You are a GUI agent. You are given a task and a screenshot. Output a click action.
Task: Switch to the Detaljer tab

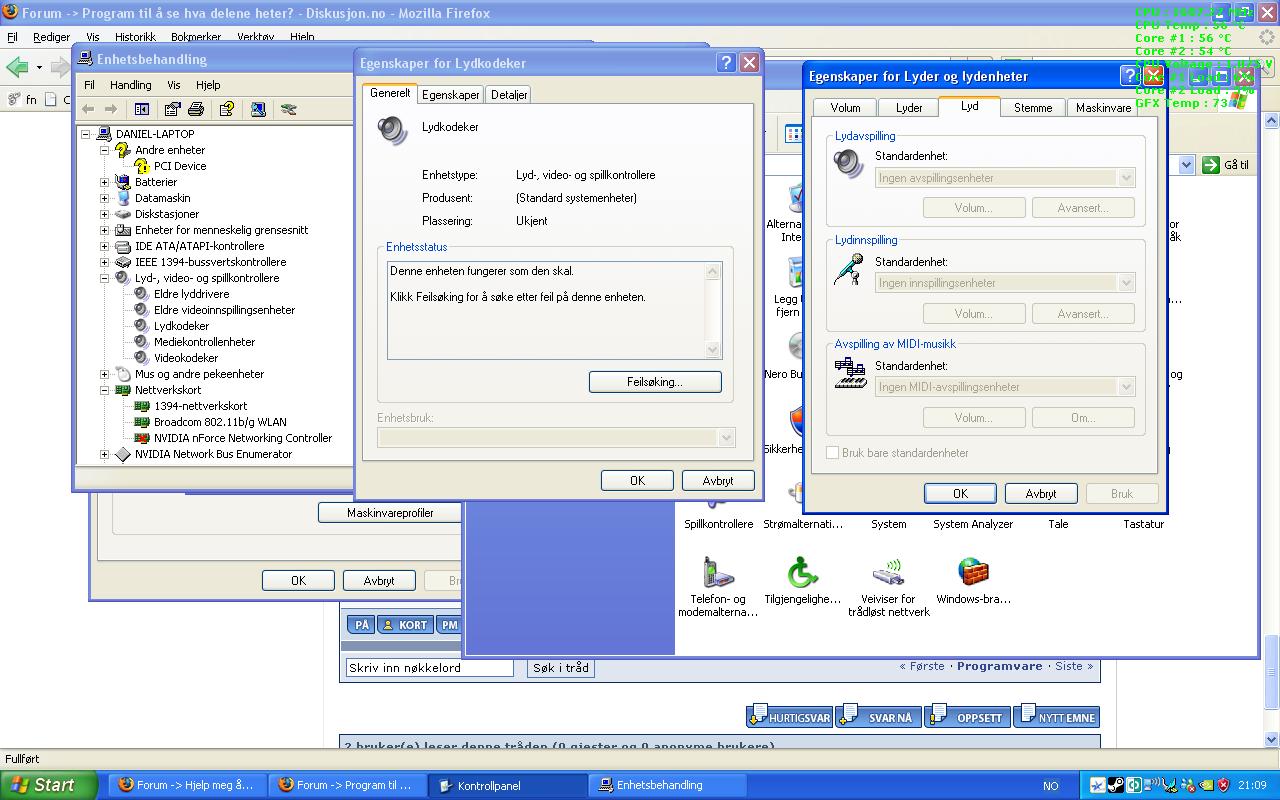click(509, 95)
